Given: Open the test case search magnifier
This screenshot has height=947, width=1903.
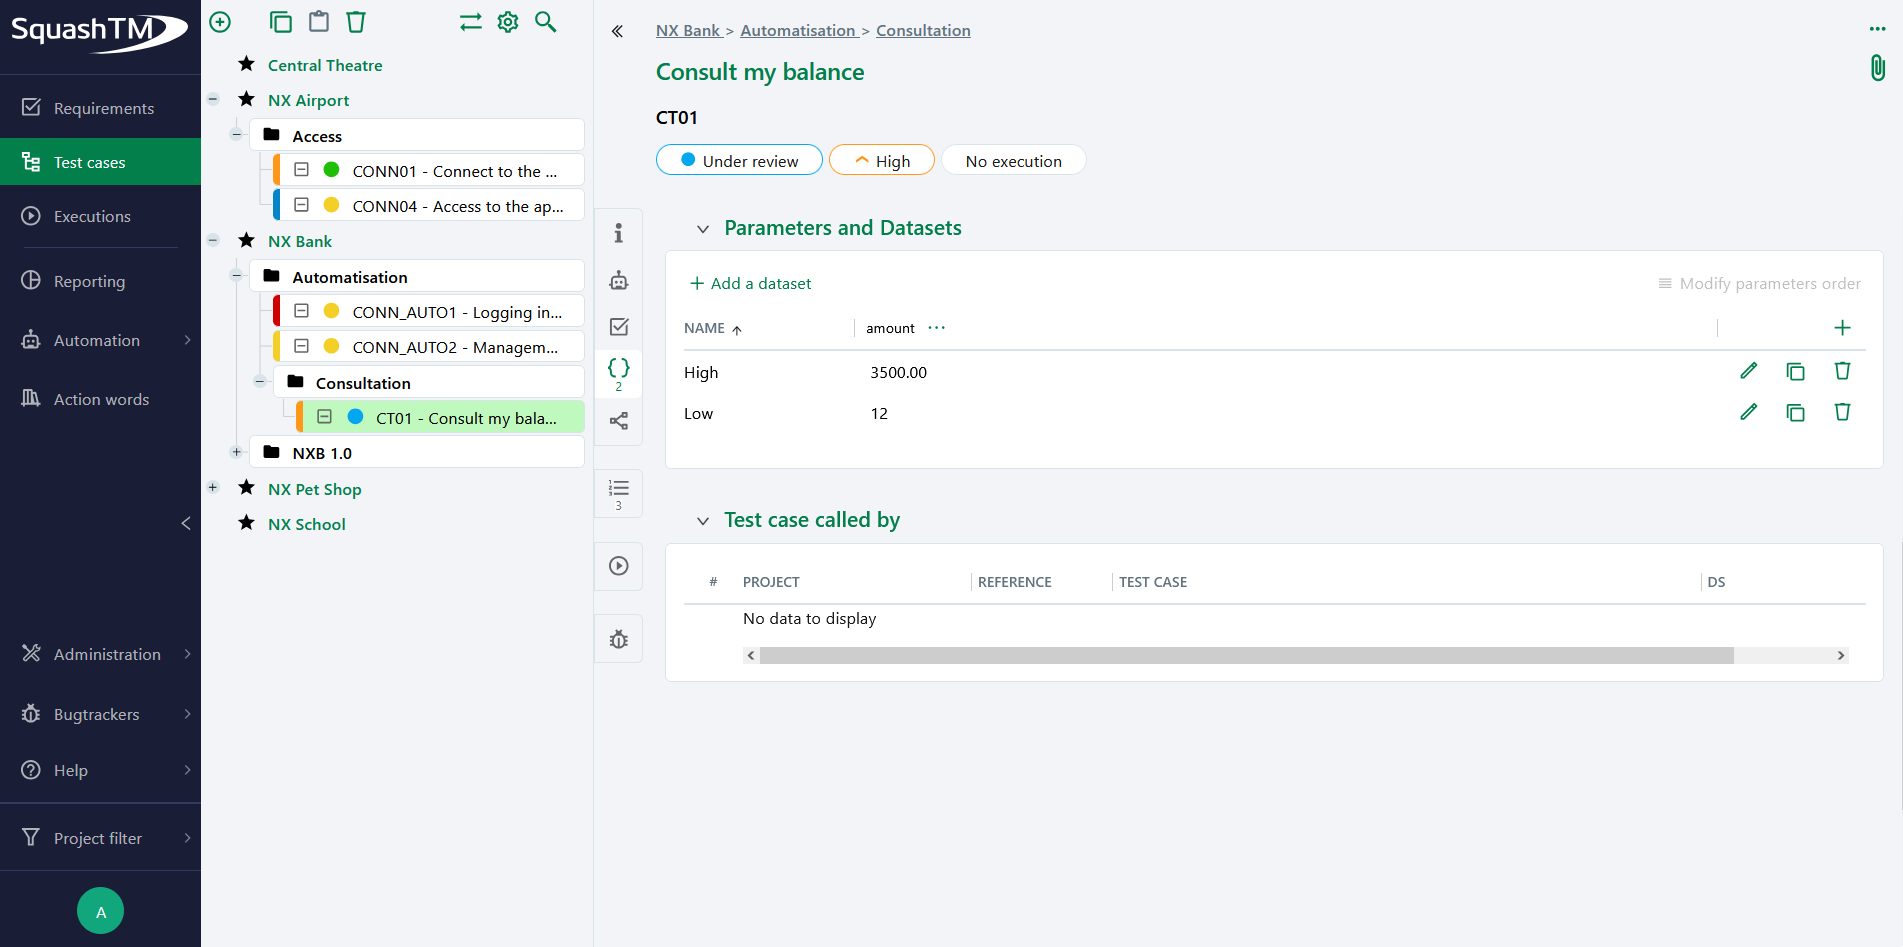Looking at the screenshot, I should 546,22.
